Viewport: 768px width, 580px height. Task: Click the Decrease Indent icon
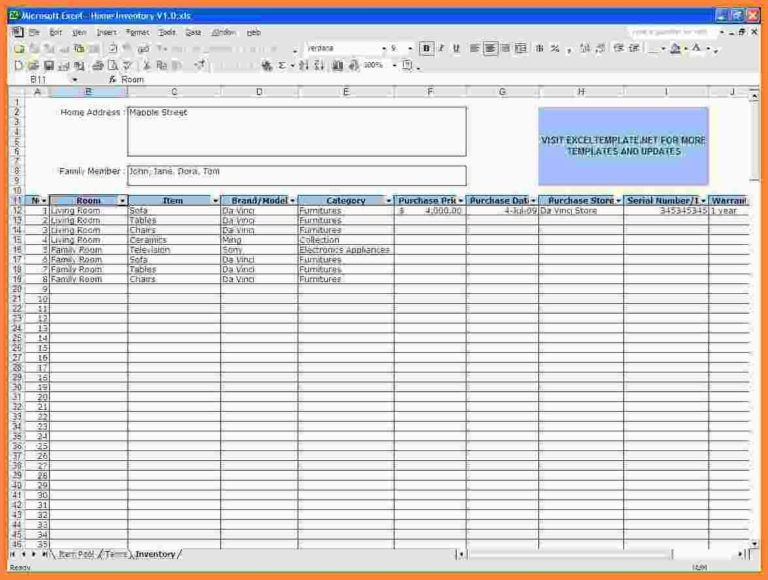click(619, 48)
